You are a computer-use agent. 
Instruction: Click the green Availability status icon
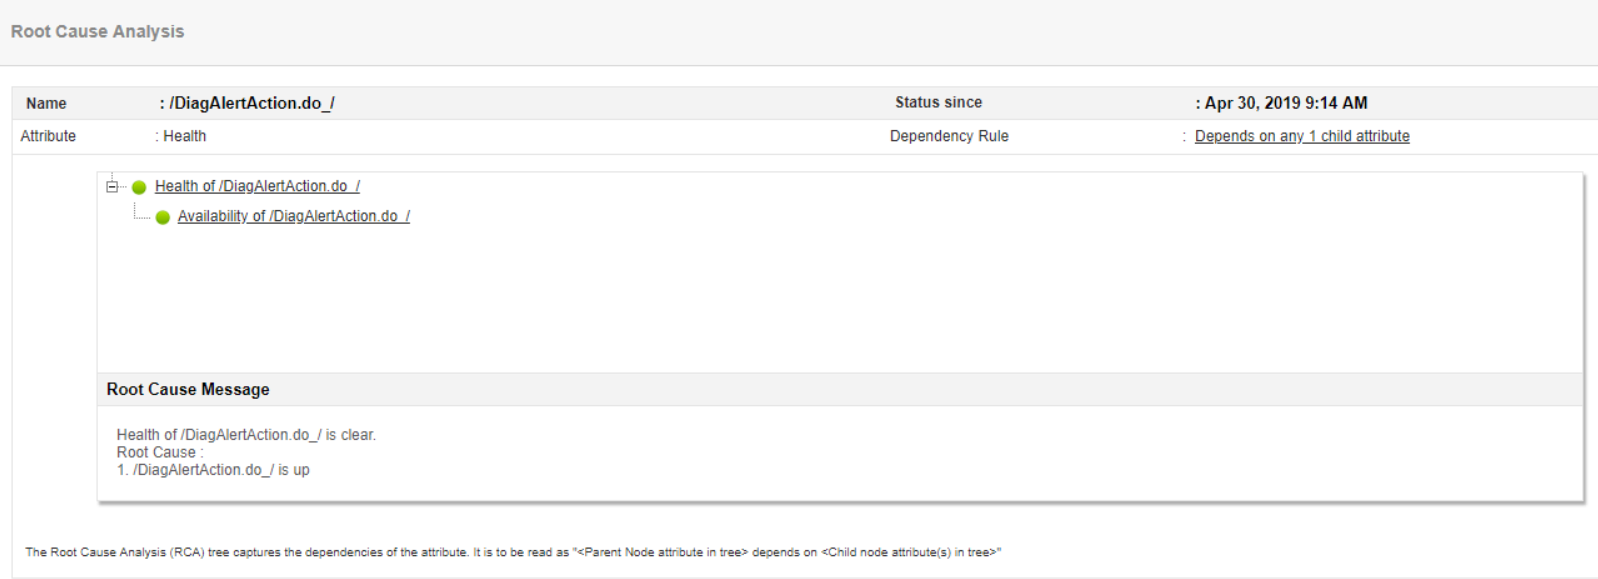coord(163,217)
